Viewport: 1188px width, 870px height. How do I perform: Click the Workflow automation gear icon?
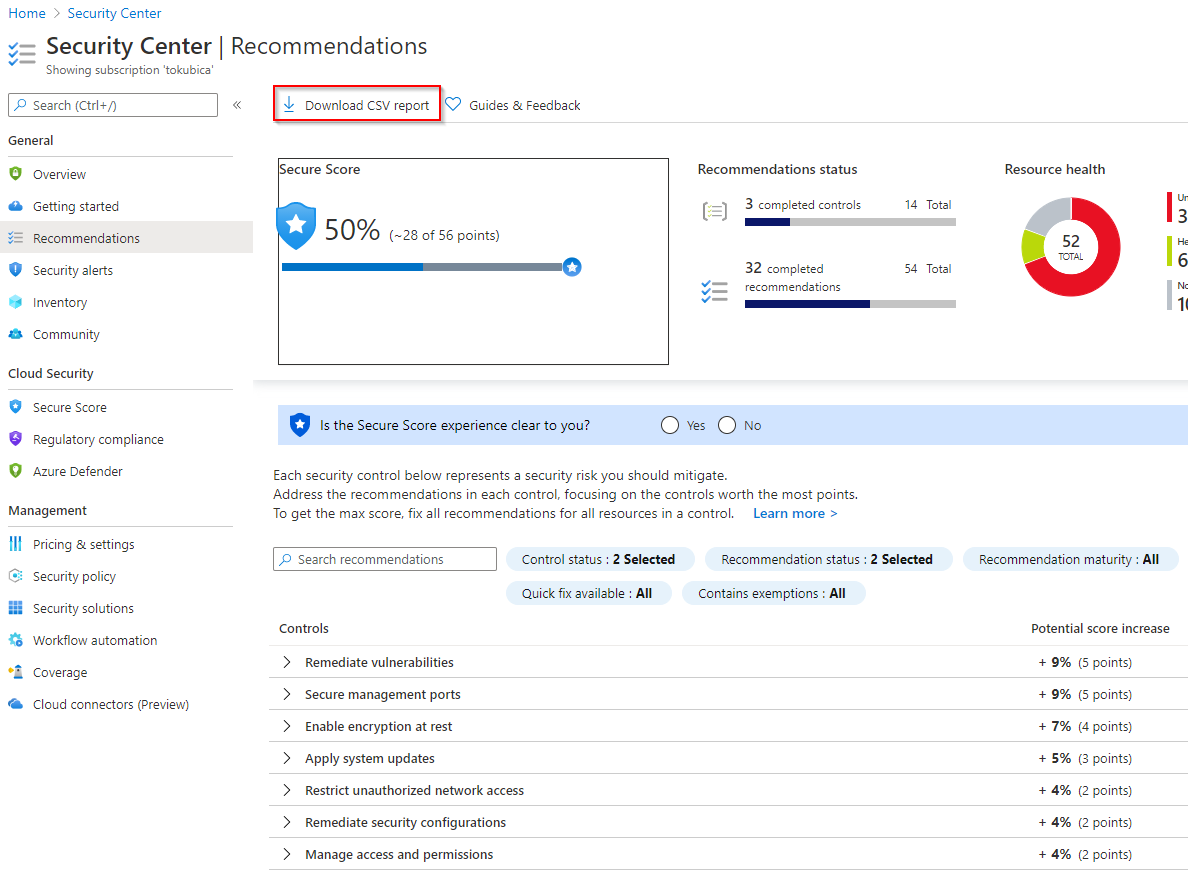[15, 640]
